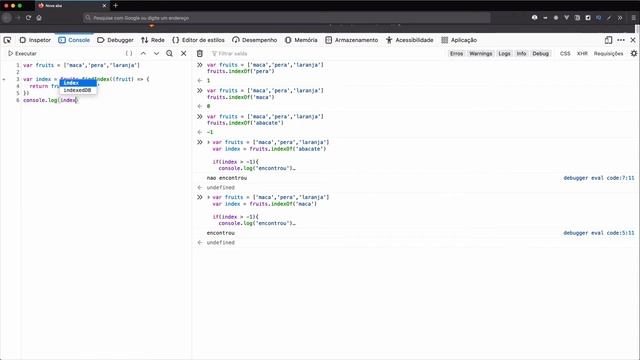Click the 'encontrou' log message

(220, 233)
